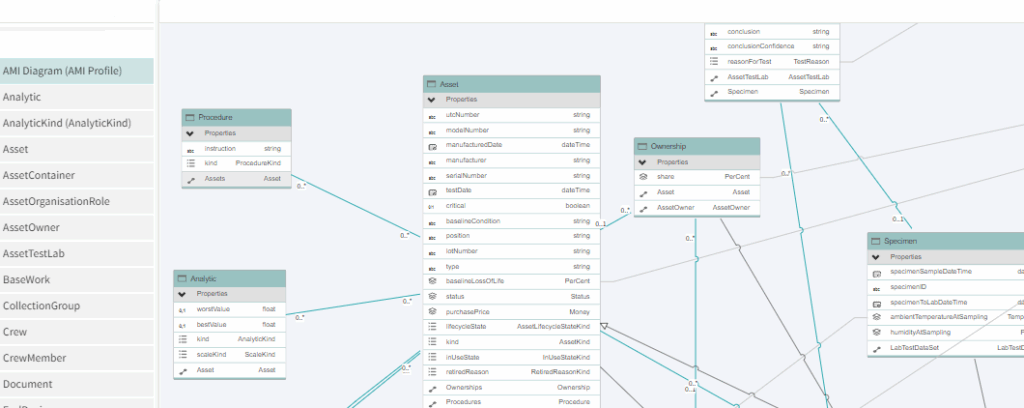
Task: Click the Ownership class header icon
Action: (x=643, y=146)
